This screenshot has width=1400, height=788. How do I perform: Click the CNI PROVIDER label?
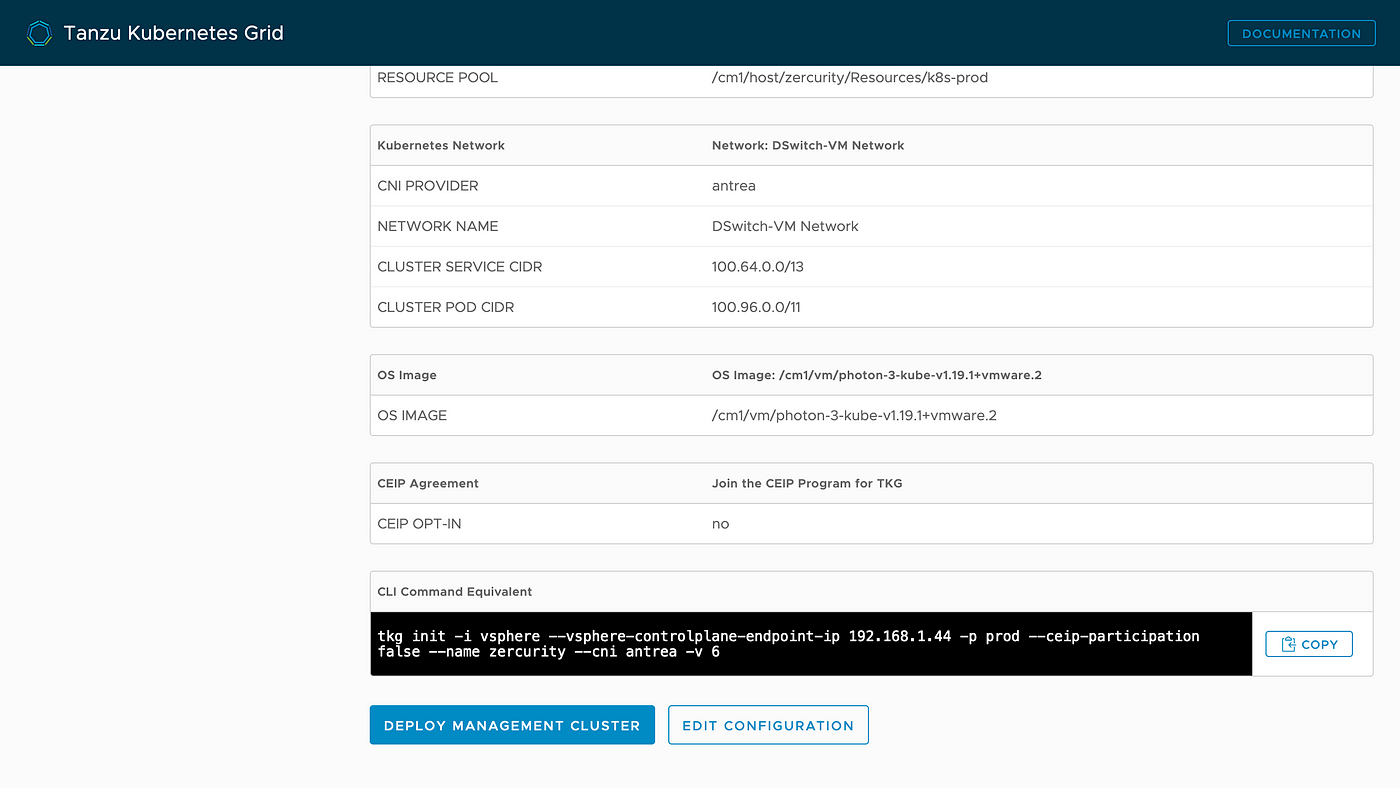[x=428, y=186]
